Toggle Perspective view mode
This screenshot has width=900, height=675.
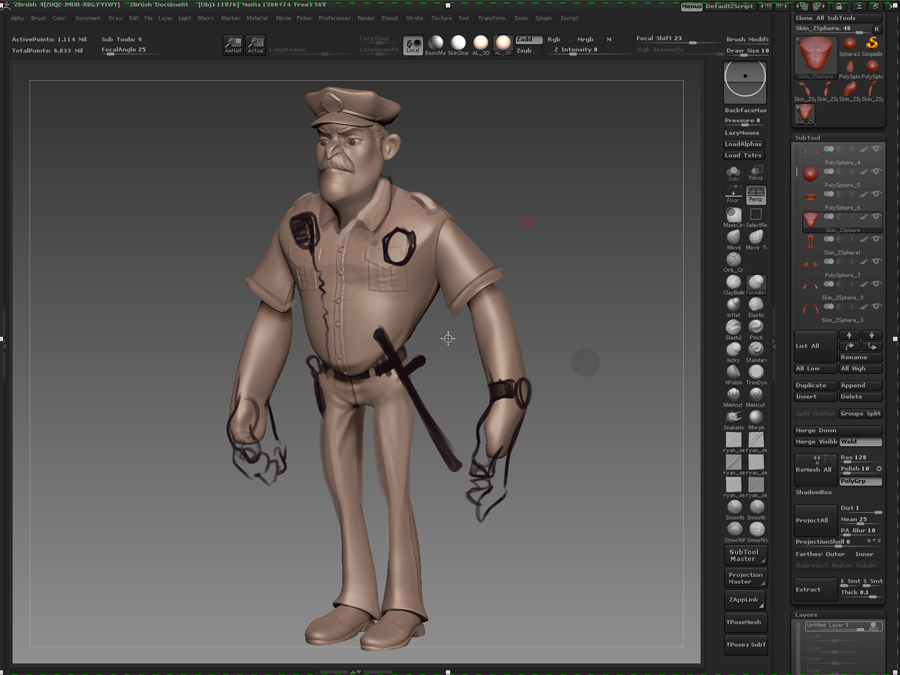(x=756, y=195)
